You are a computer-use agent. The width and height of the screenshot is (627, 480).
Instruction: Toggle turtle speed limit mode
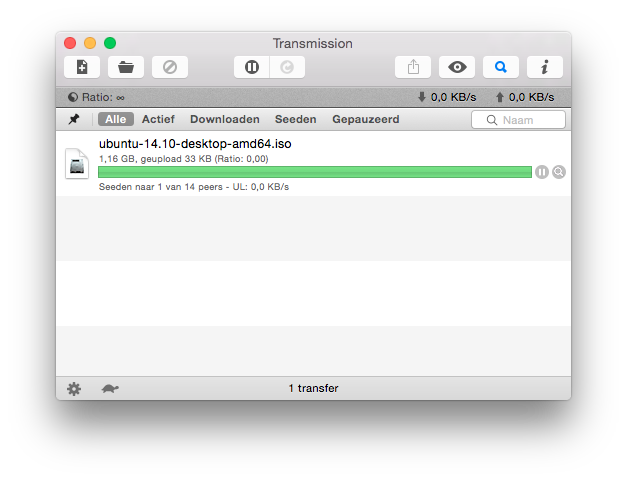110,388
